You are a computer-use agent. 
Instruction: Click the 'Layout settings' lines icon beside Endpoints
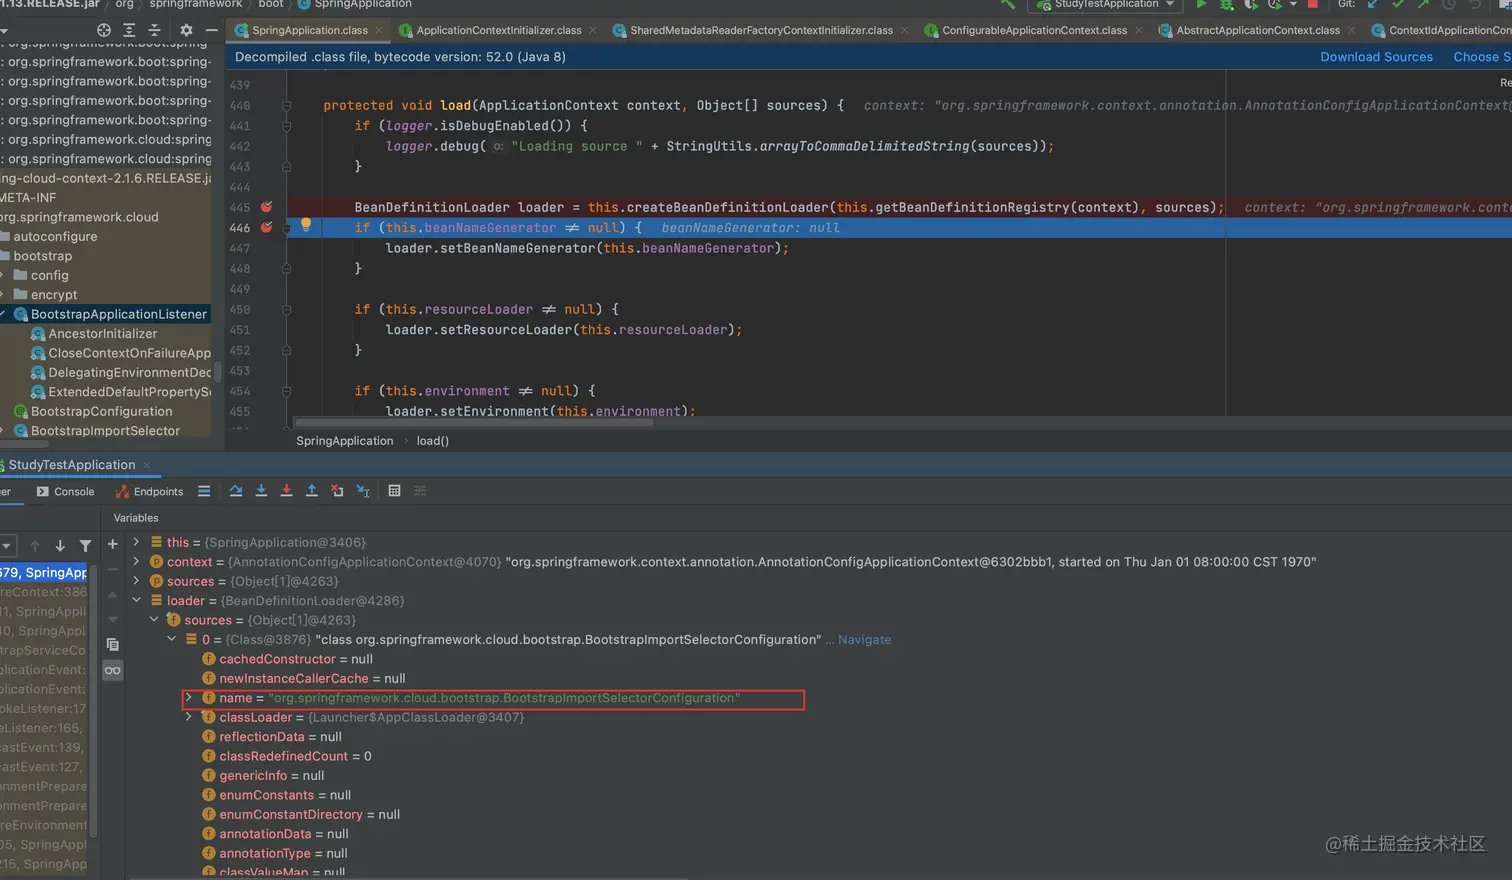[x=204, y=491]
